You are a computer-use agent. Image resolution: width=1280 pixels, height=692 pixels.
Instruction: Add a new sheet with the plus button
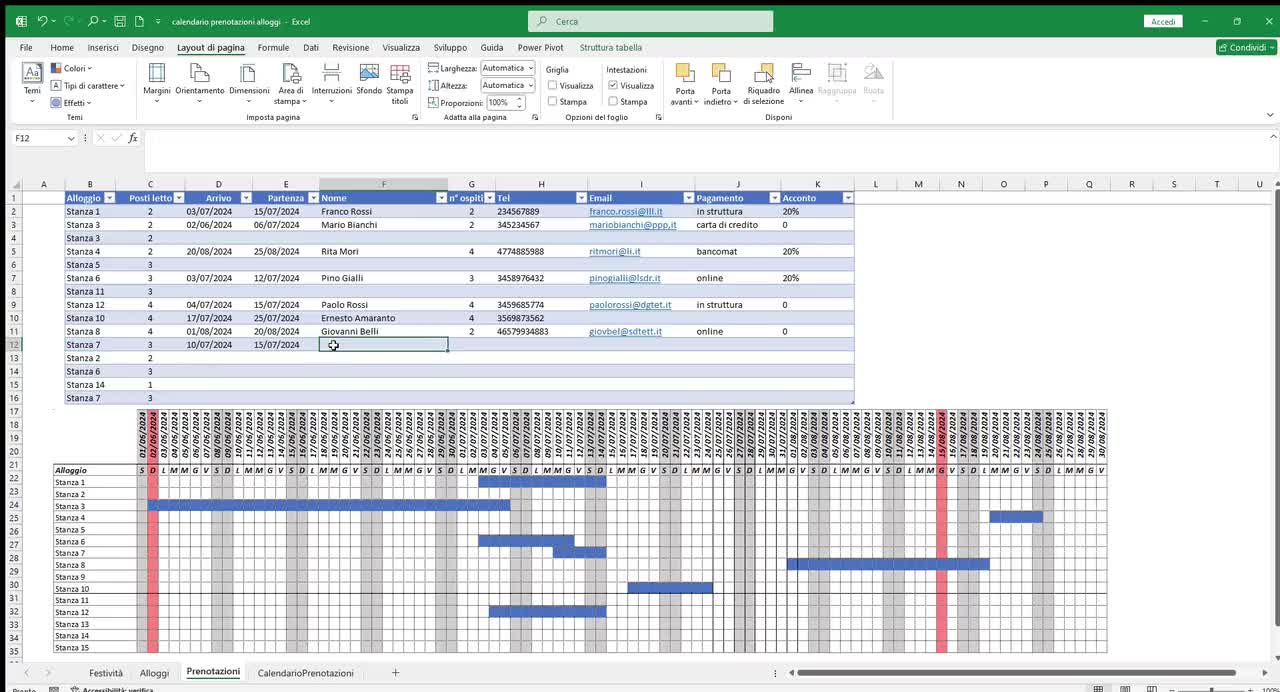point(395,673)
